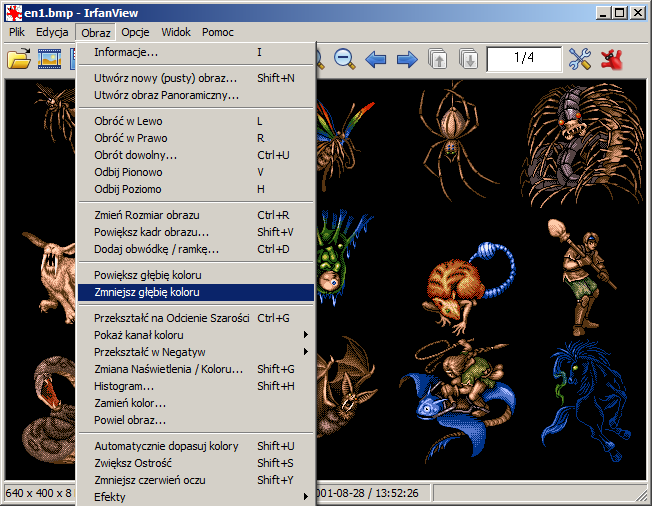652x506 pixels.
Task: Choose Przekształć na Odcienie Szarości
Action: click(x=196, y=318)
